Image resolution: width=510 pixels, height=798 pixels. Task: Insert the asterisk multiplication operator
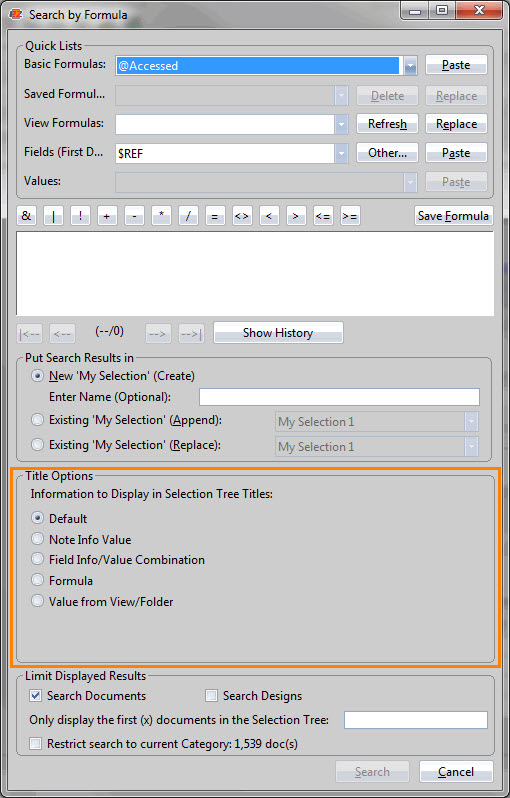click(161, 216)
